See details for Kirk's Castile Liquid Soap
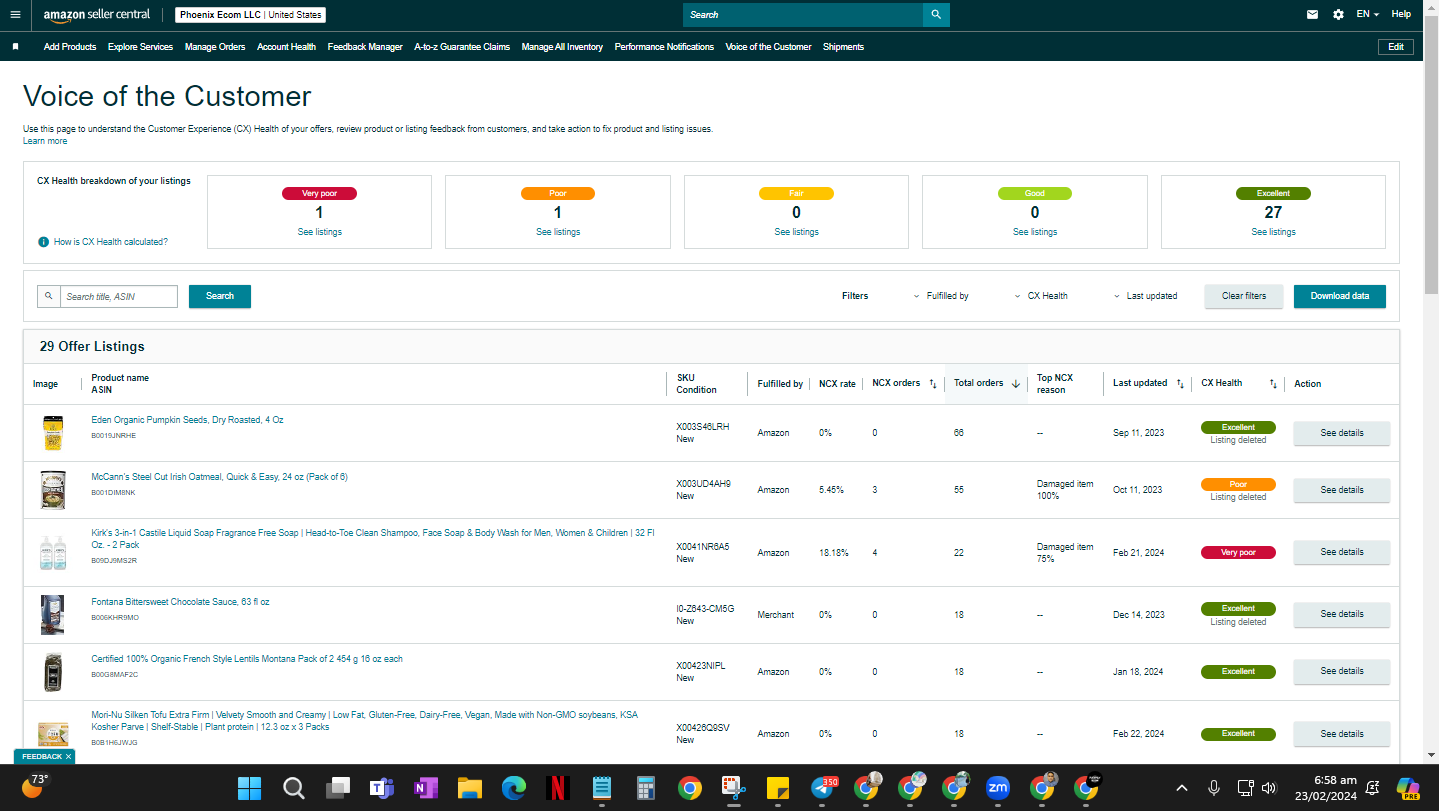The height and width of the screenshot is (811, 1439). click(x=1342, y=552)
